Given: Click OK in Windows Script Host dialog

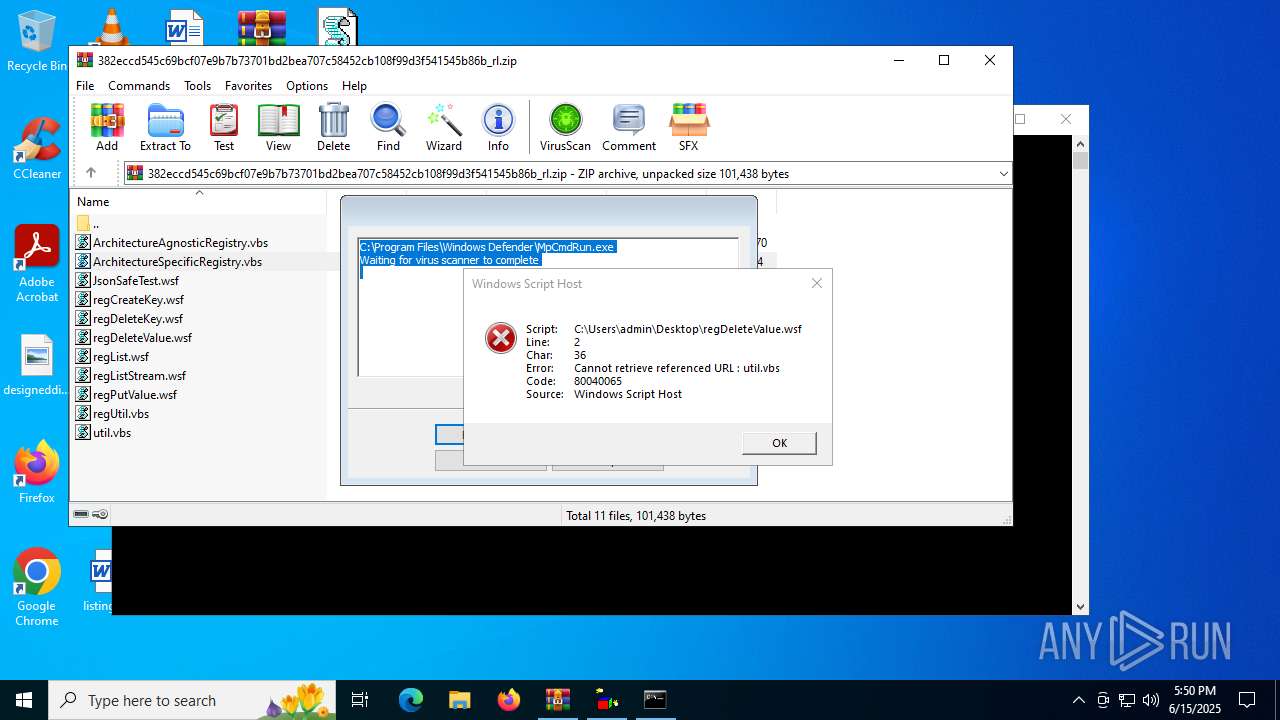Looking at the screenshot, I should (x=779, y=443).
